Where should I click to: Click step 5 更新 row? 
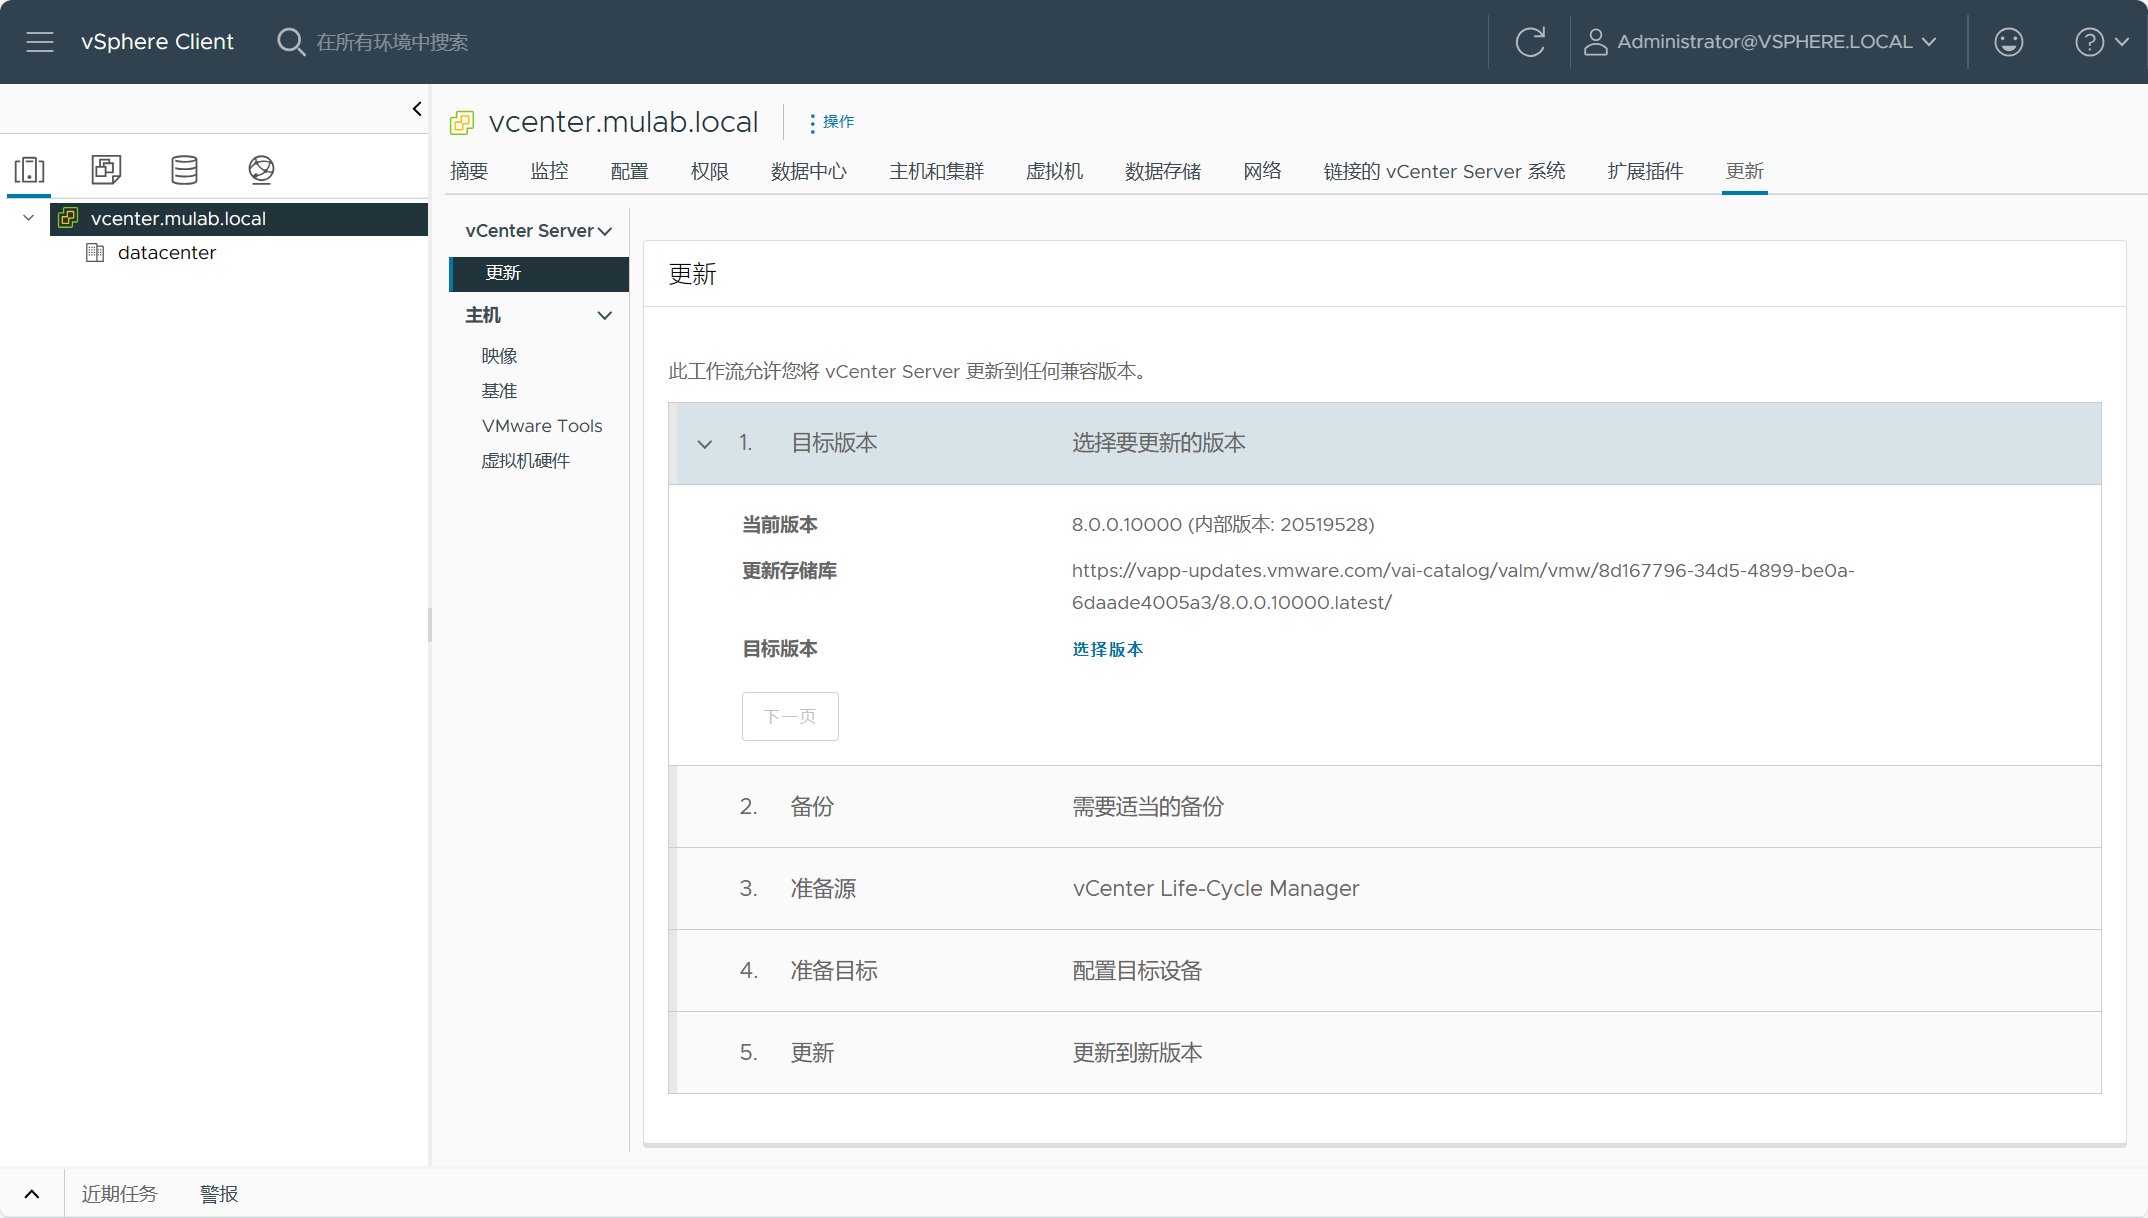[x=1385, y=1053]
